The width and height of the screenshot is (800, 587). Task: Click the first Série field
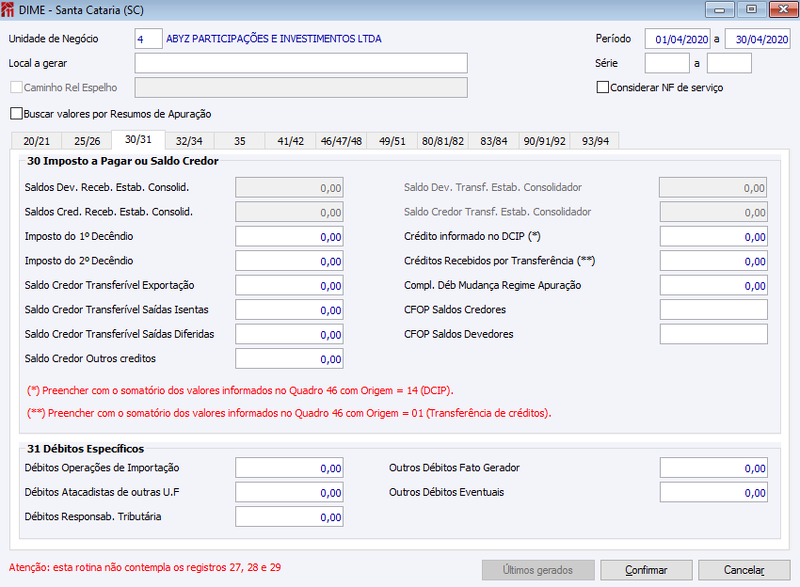pyautogui.click(x=667, y=63)
